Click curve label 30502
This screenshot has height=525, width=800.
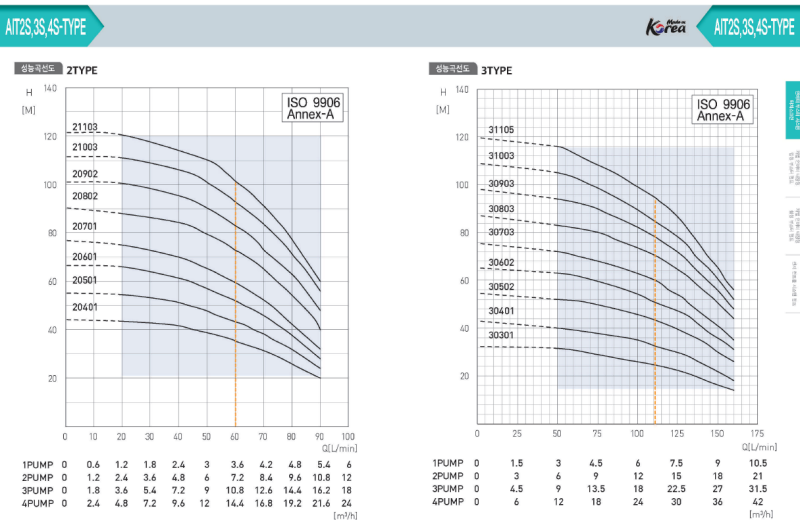tap(501, 287)
